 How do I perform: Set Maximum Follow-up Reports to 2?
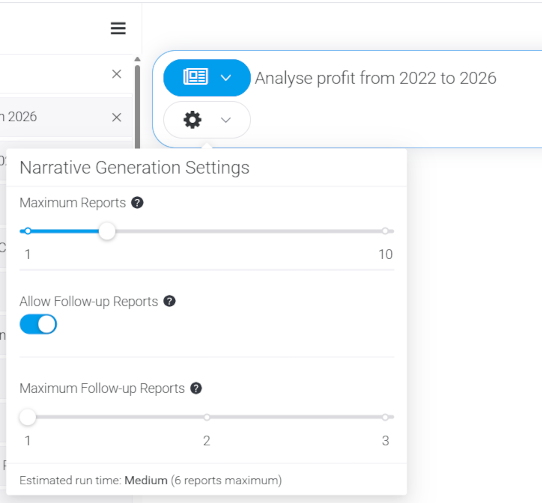(x=207, y=417)
